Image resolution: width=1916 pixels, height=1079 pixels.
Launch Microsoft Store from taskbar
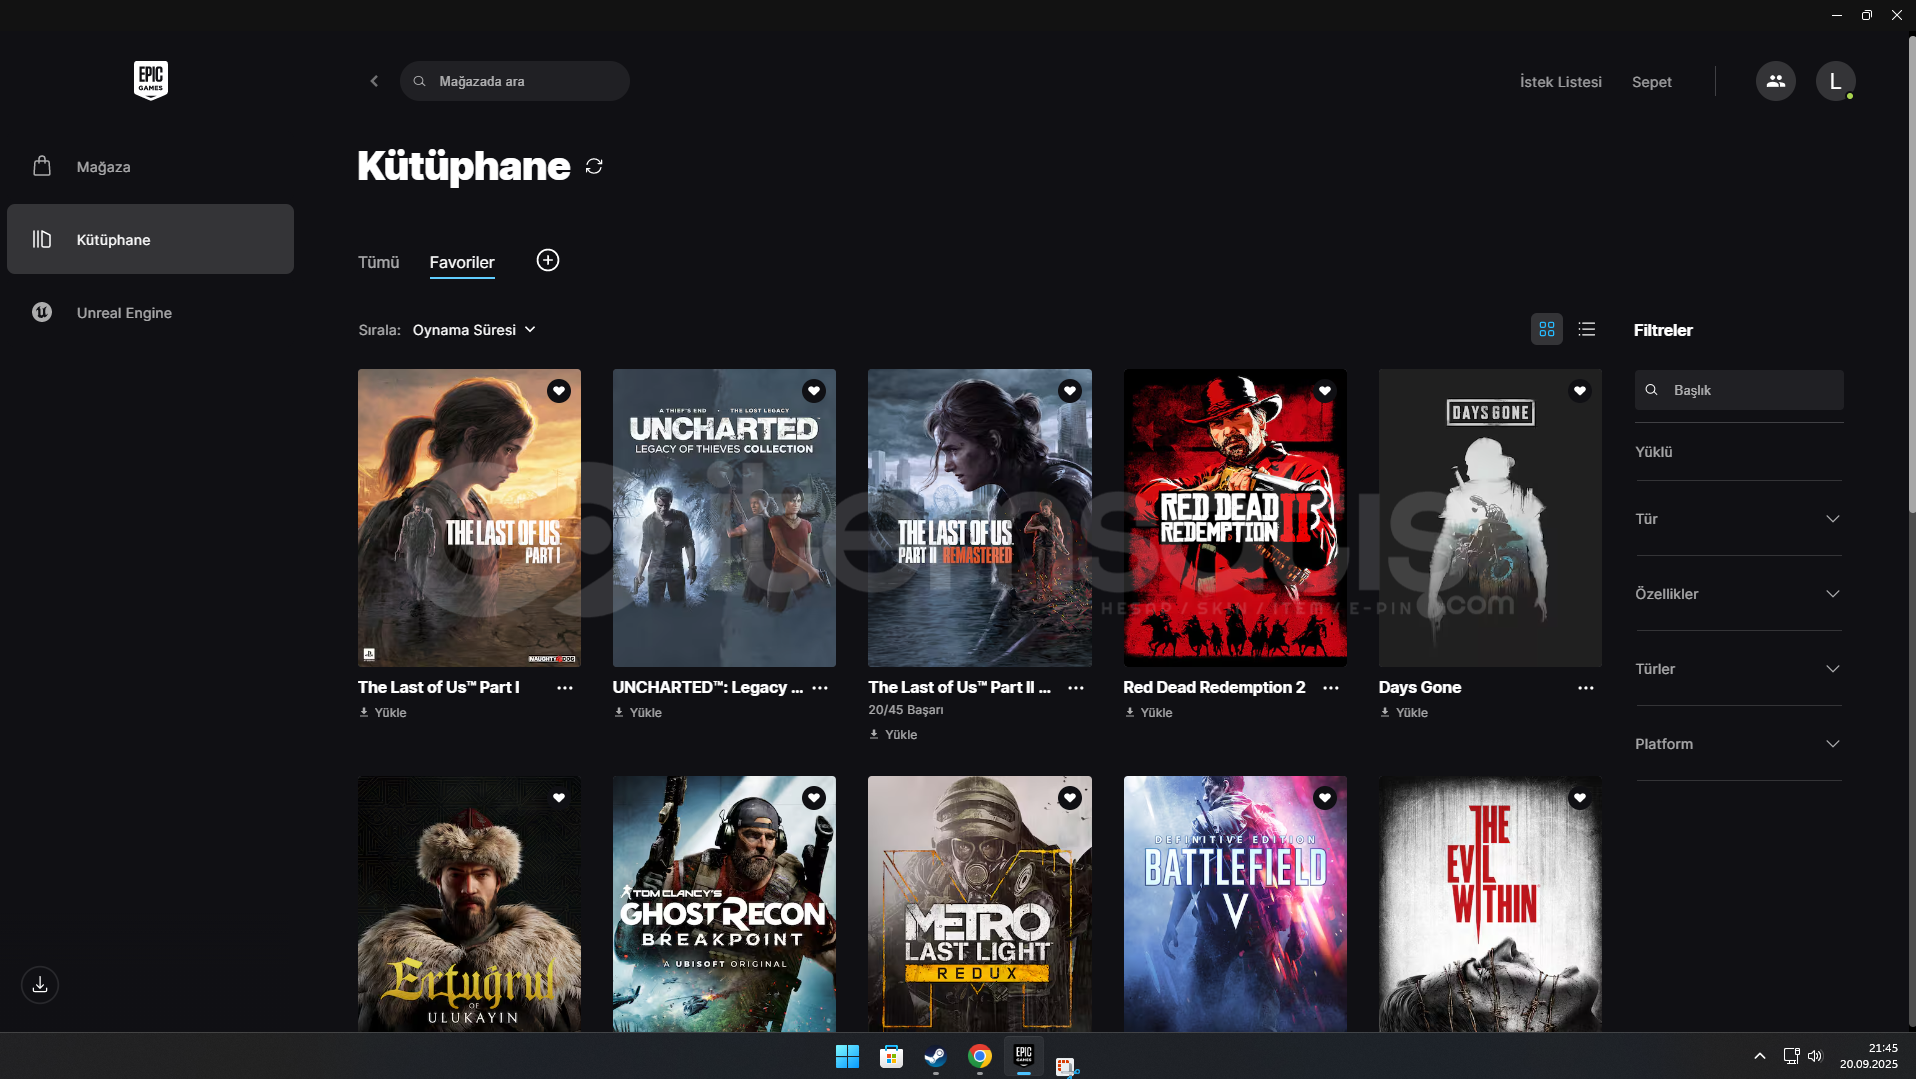pyautogui.click(x=891, y=1056)
